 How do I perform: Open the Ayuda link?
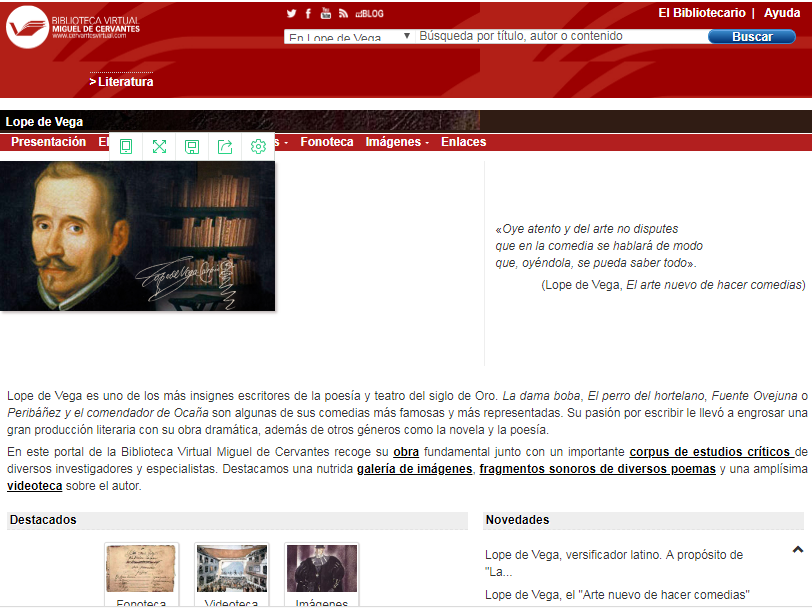pyautogui.click(x=782, y=13)
